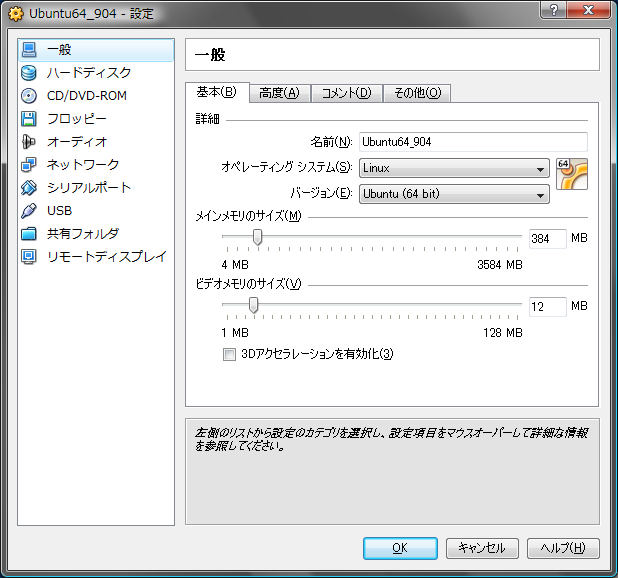618x578 pixels.
Task: Select the 一般 category label
Action: (x=59, y=50)
